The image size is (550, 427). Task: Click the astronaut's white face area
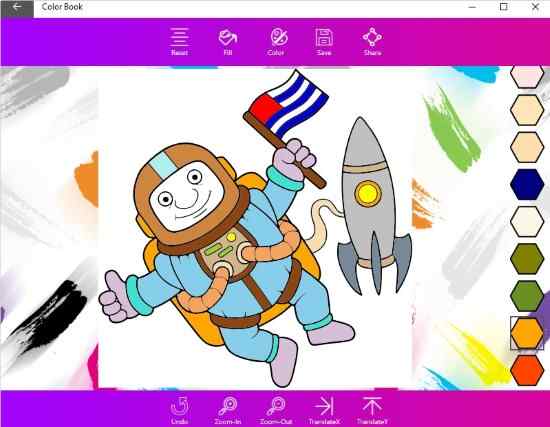tap(186, 196)
